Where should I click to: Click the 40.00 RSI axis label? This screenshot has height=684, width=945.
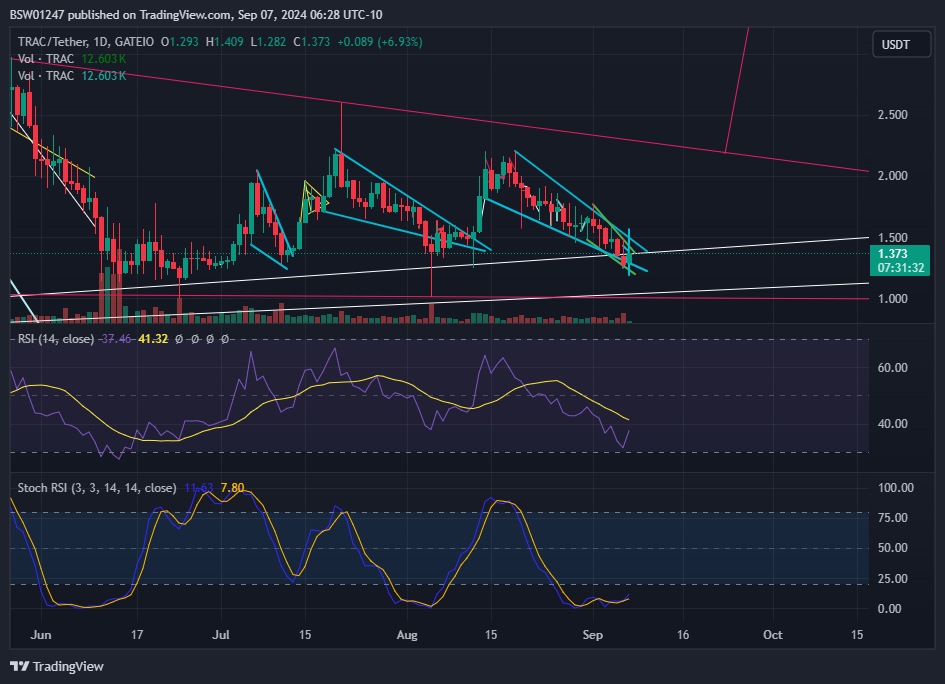coord(893,424)
